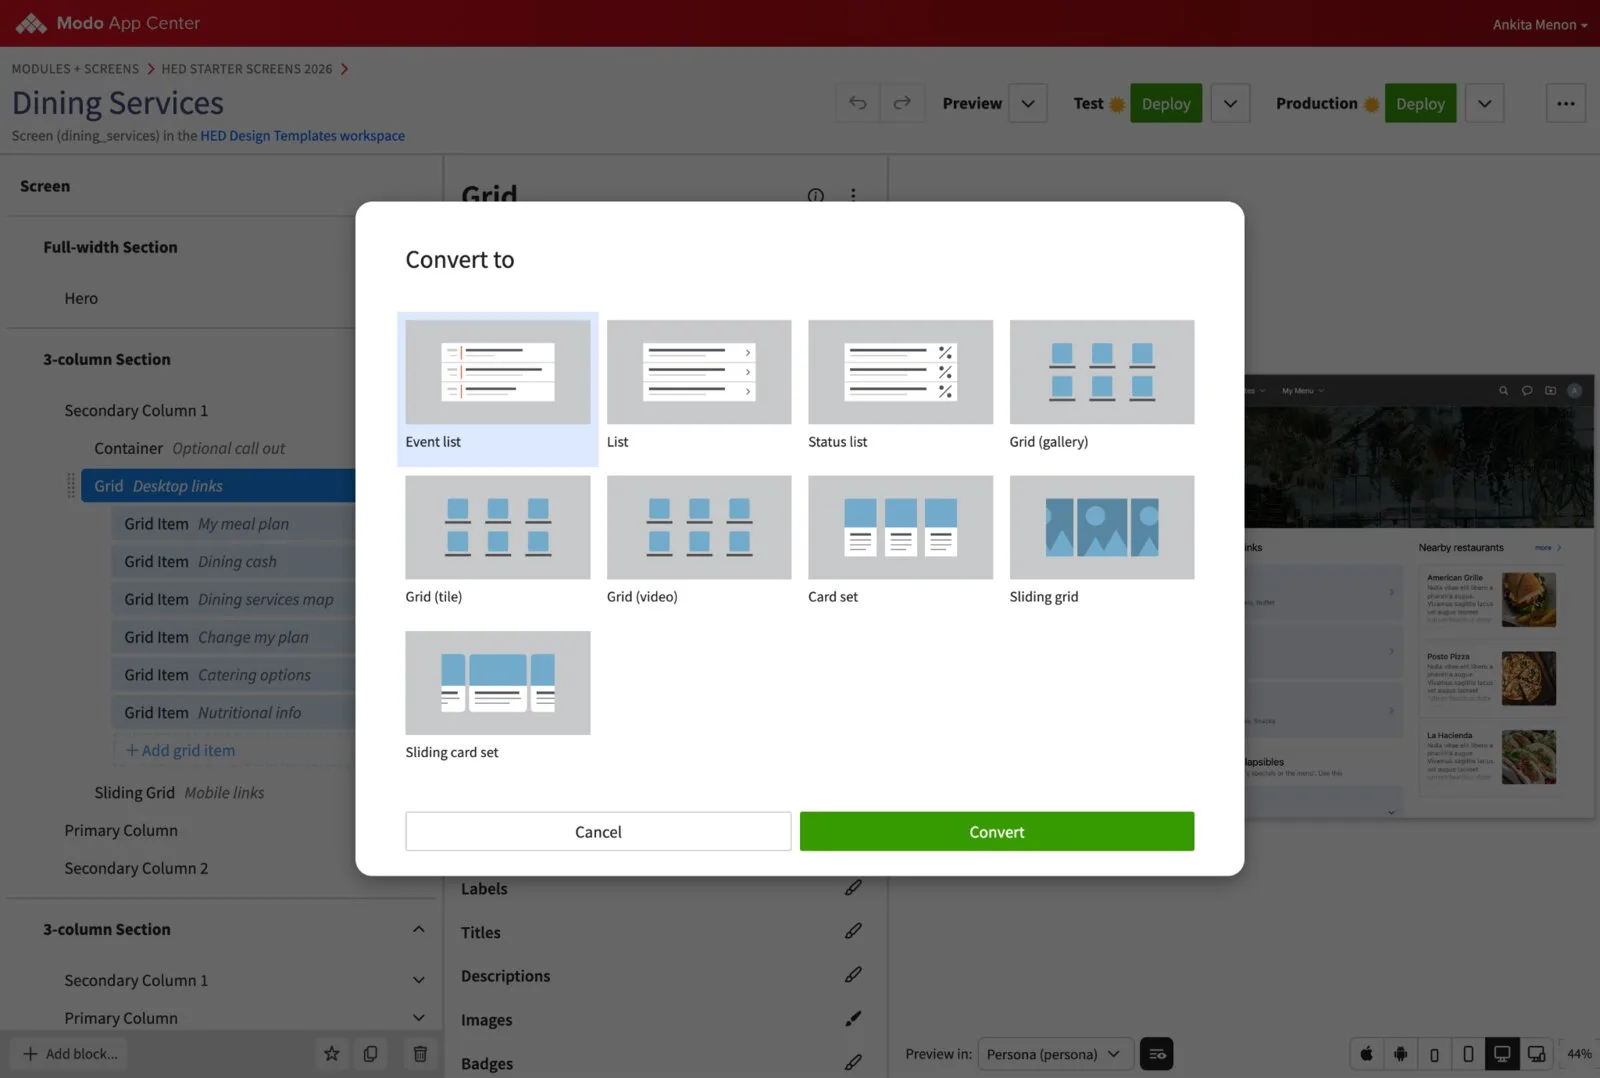The height and width of the screenshot is (1078, 1600).
Task: Edit Images with brush icon
Action: (853, 1019)
